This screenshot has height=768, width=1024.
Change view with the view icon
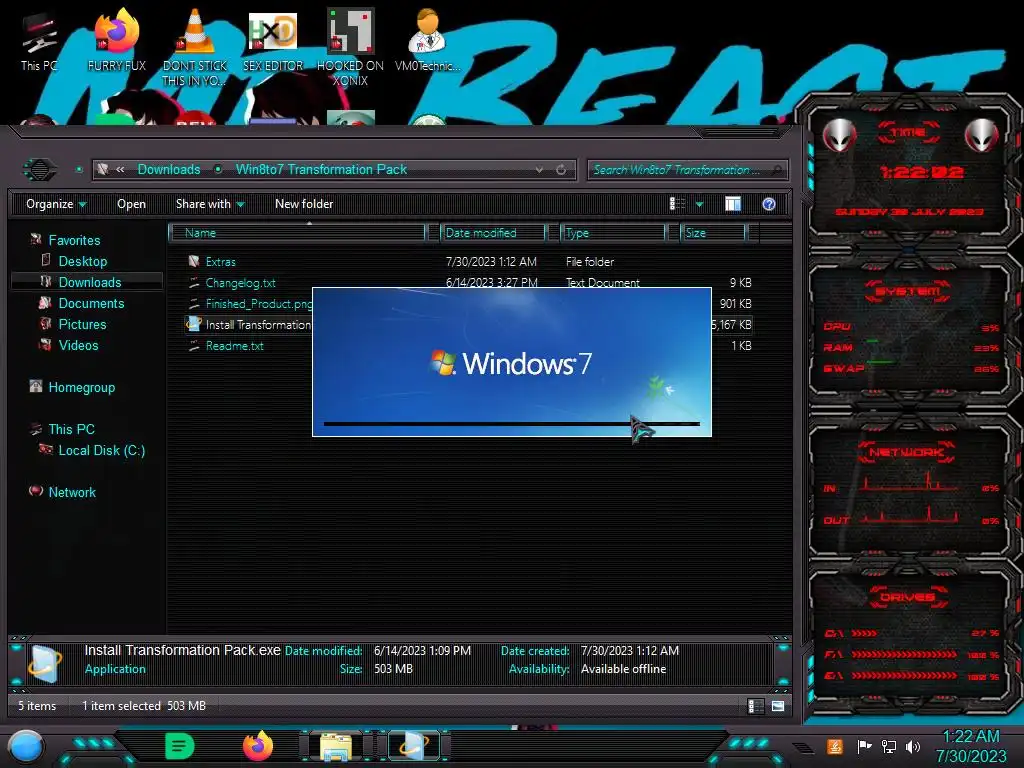click(677, 204)
